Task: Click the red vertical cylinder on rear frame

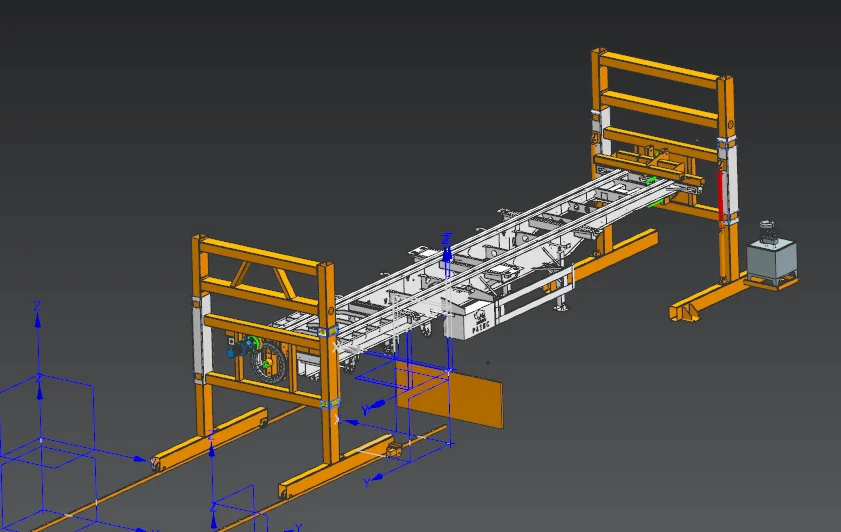Action: click(x=719, y=197)
